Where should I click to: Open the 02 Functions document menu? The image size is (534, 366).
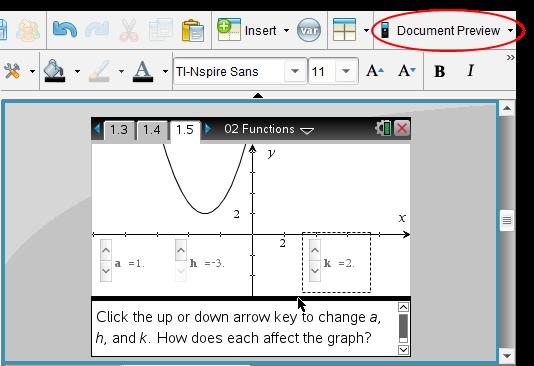click(x=269, y=129)
